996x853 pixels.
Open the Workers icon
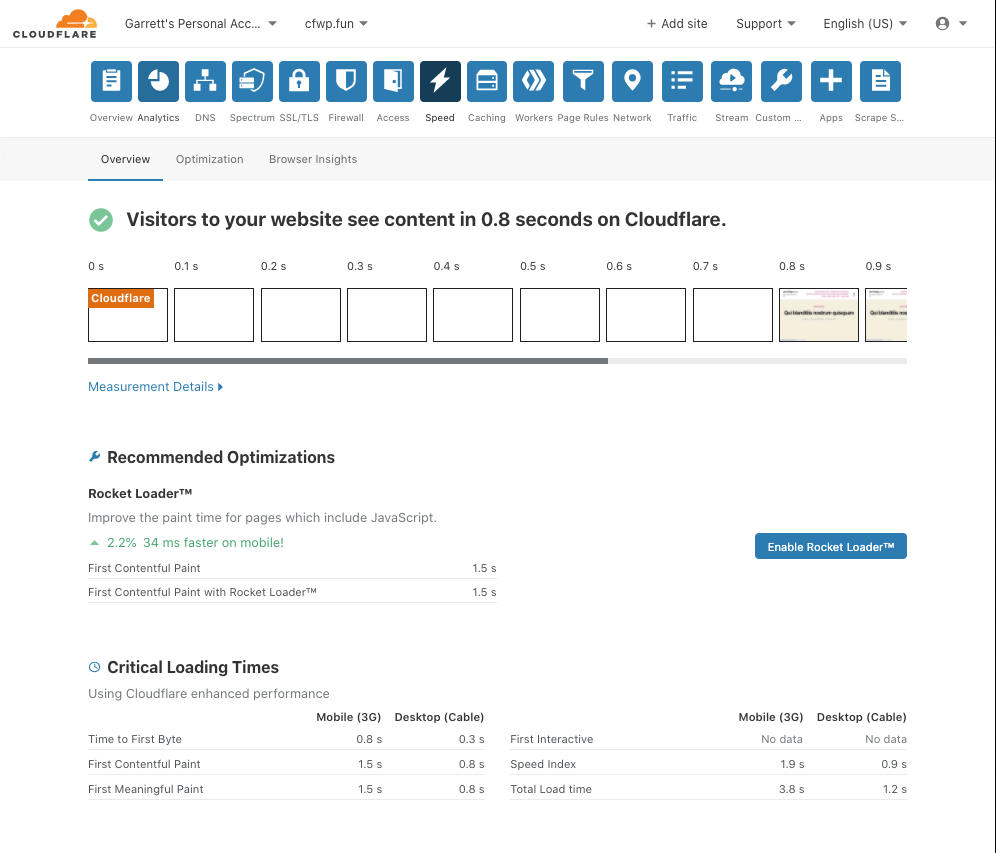(533, 81)
